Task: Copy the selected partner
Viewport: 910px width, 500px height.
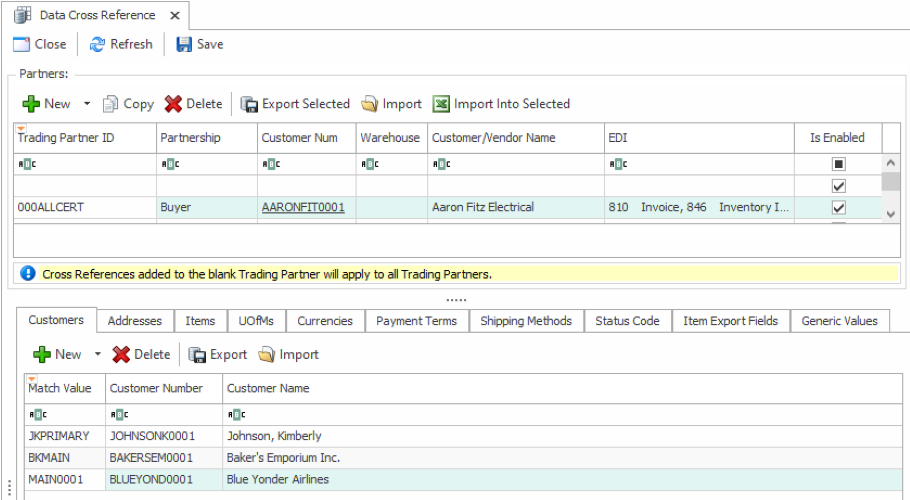Action: pyautogui.click(x=128, y=104)
